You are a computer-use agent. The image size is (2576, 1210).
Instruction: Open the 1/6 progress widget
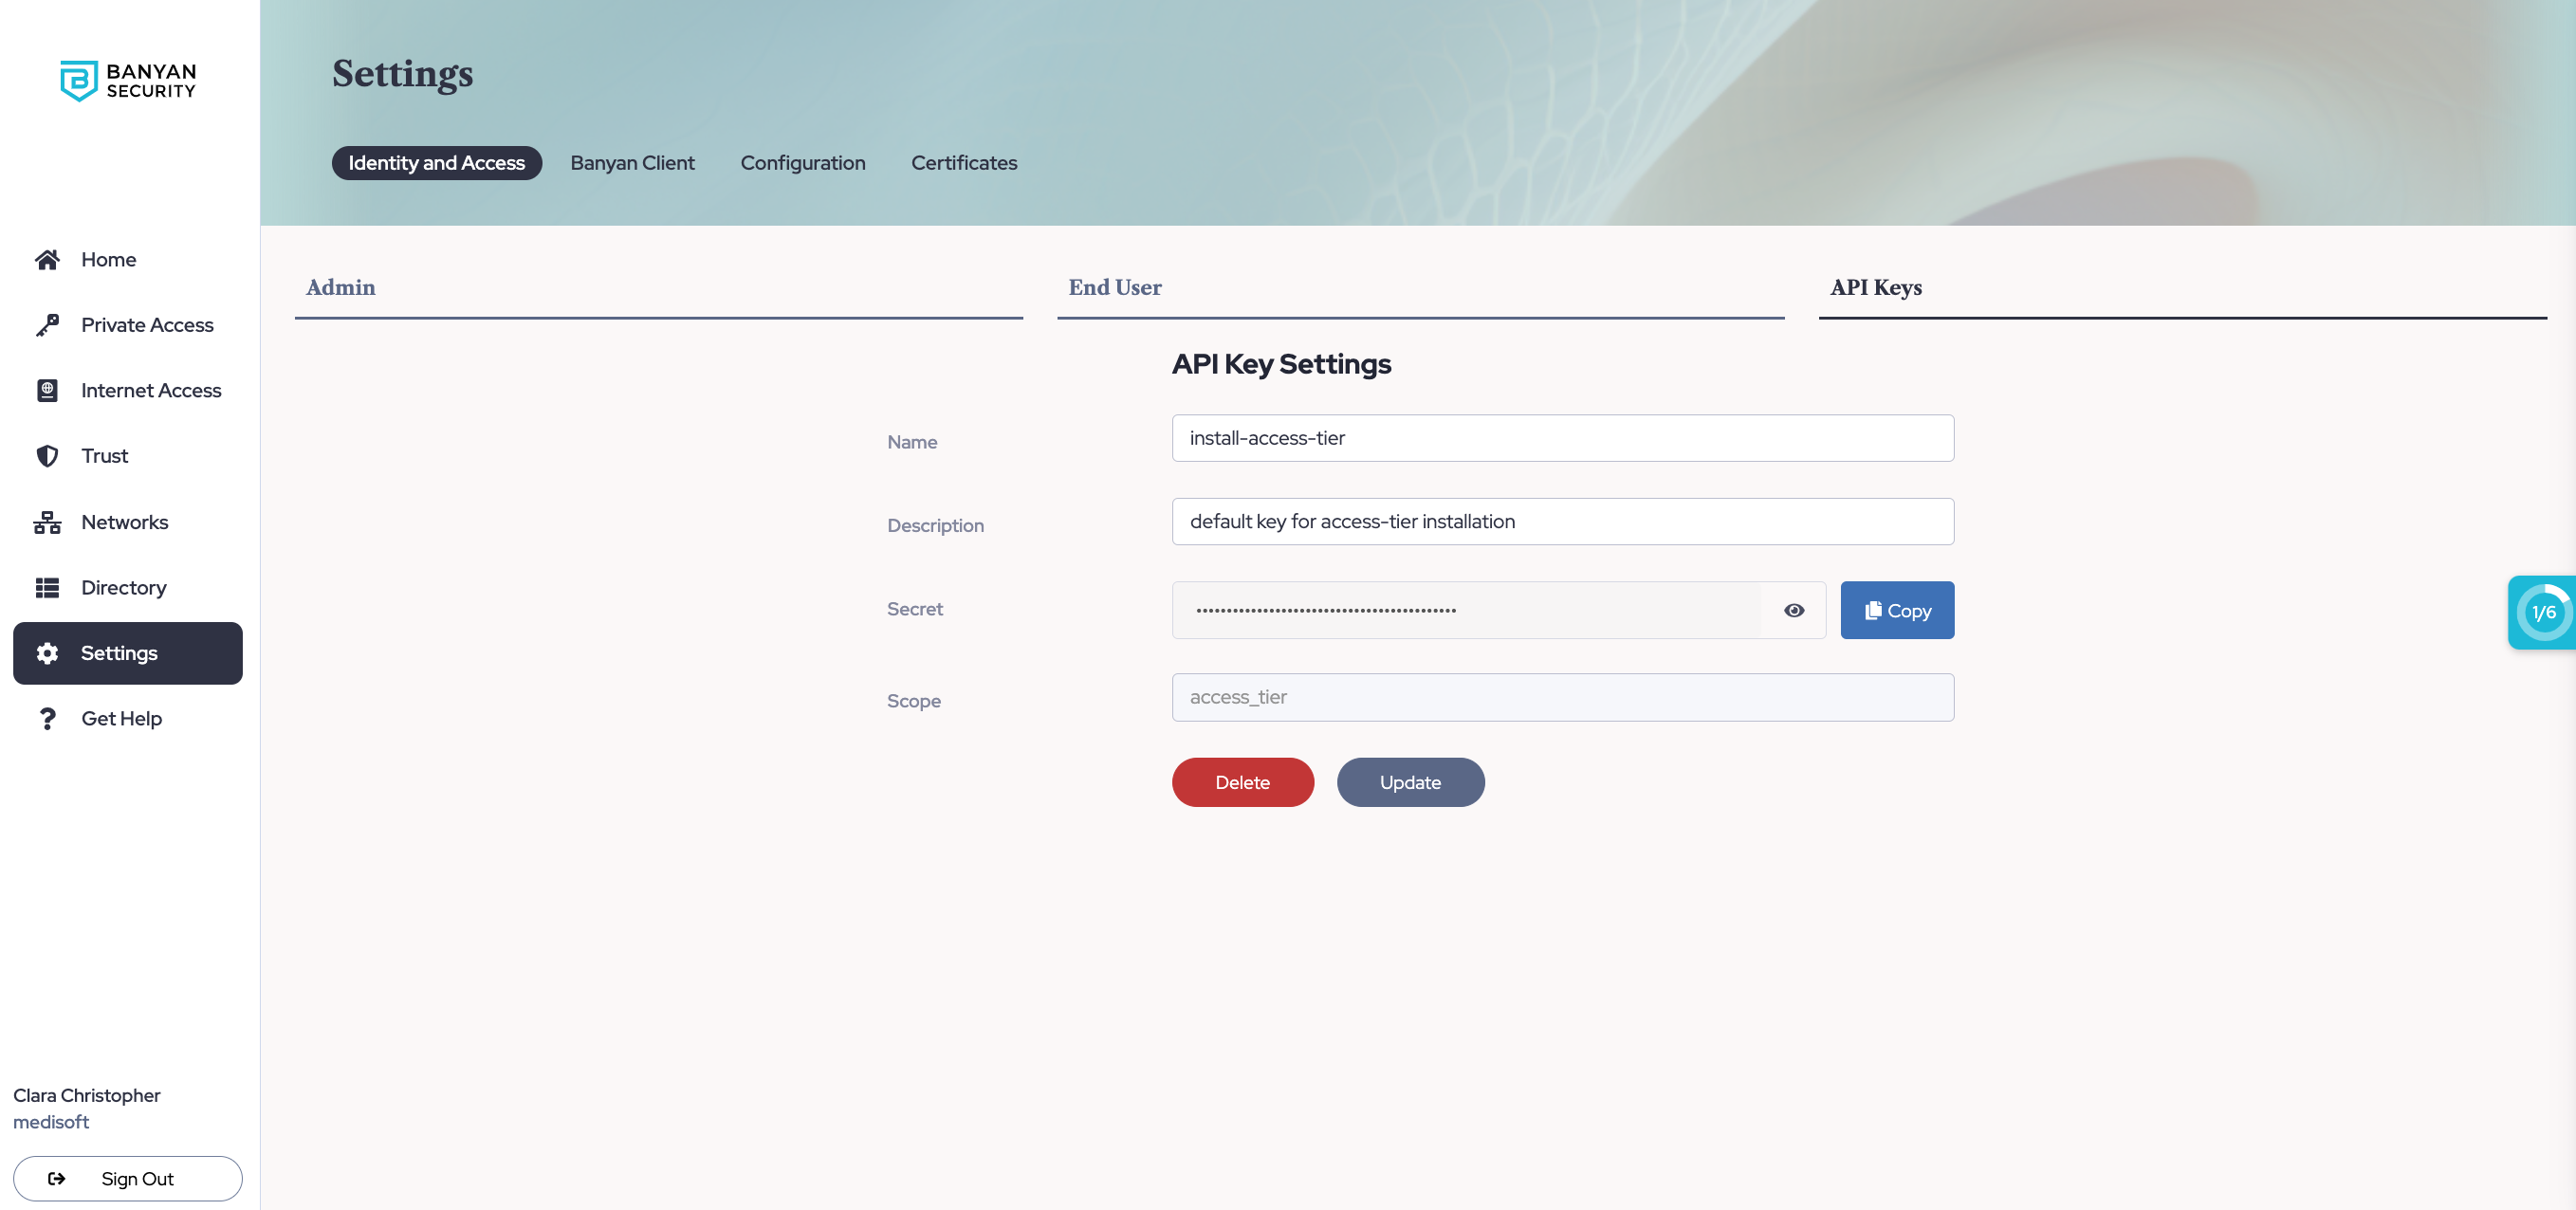pyautogui.click(x=2543, y=612)
